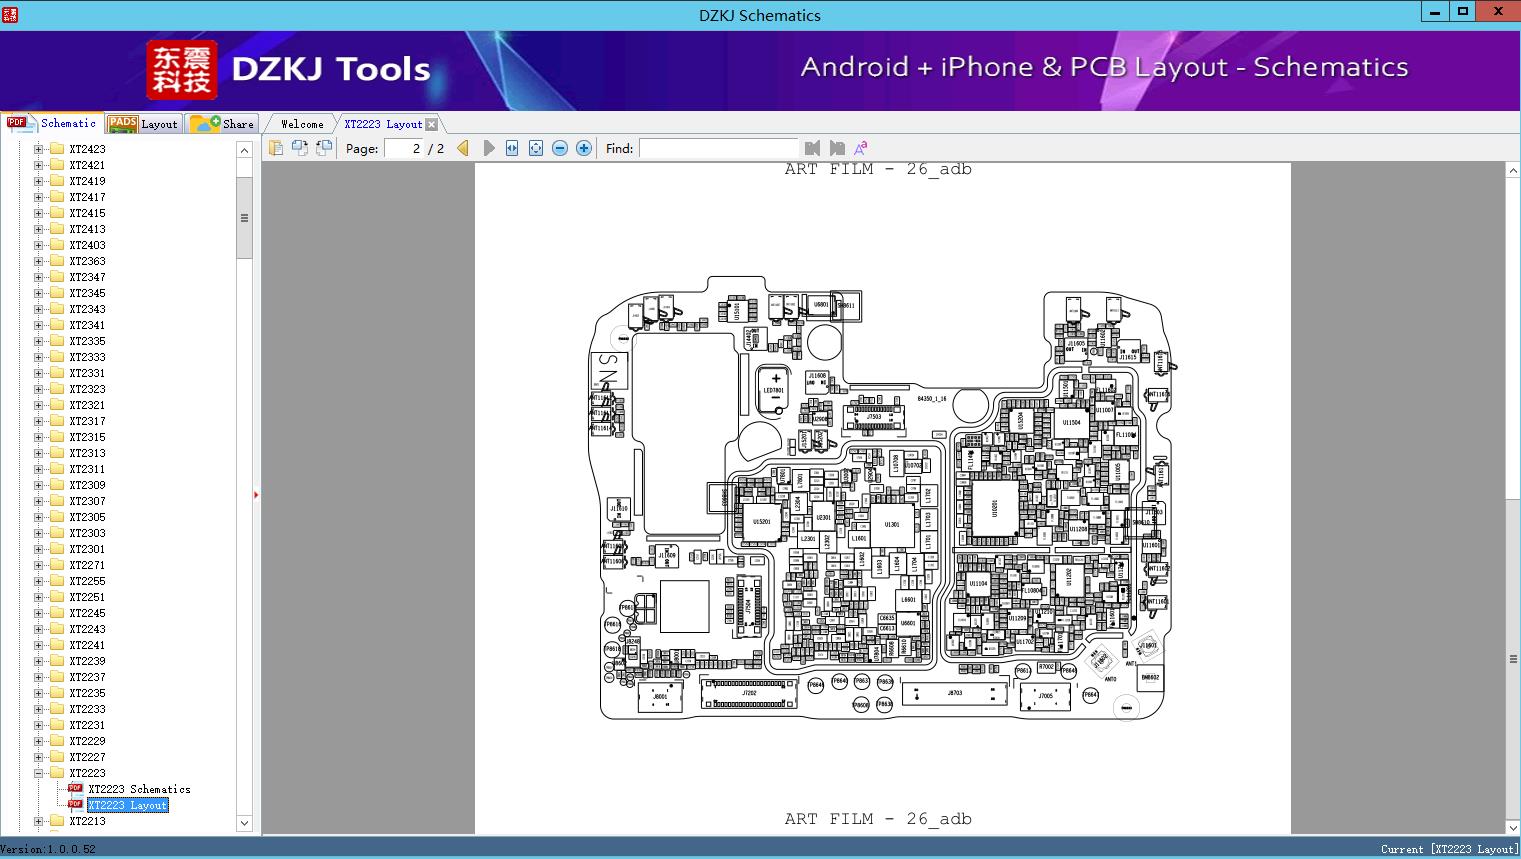Click the previous page arrow button
1521x859 pixels.
click(x=462, y=148)
